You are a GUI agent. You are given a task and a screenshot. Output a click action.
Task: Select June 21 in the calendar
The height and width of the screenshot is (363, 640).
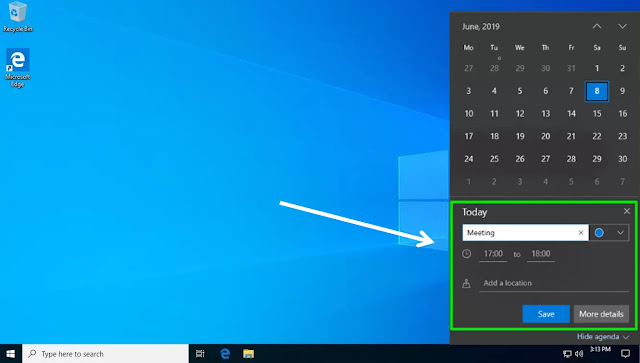(x=571, y=136)
